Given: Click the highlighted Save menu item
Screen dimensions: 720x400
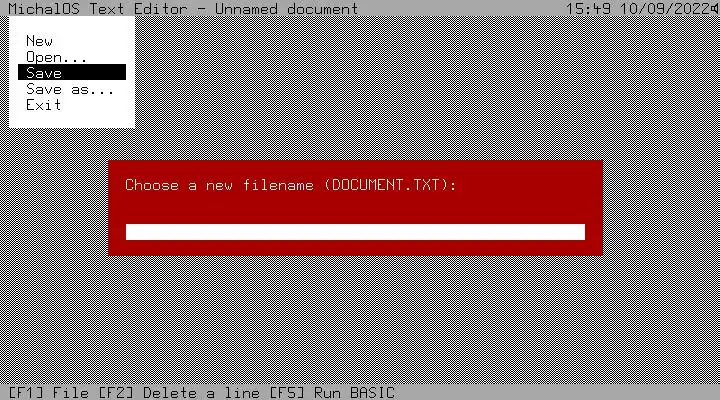Looking at the screenshot, I should [x=72, y=73].
